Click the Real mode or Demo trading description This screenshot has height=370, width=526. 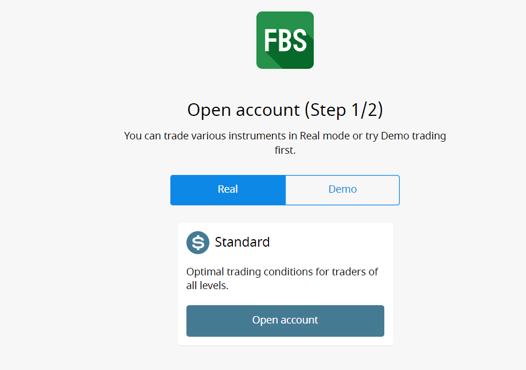(285, 143)
